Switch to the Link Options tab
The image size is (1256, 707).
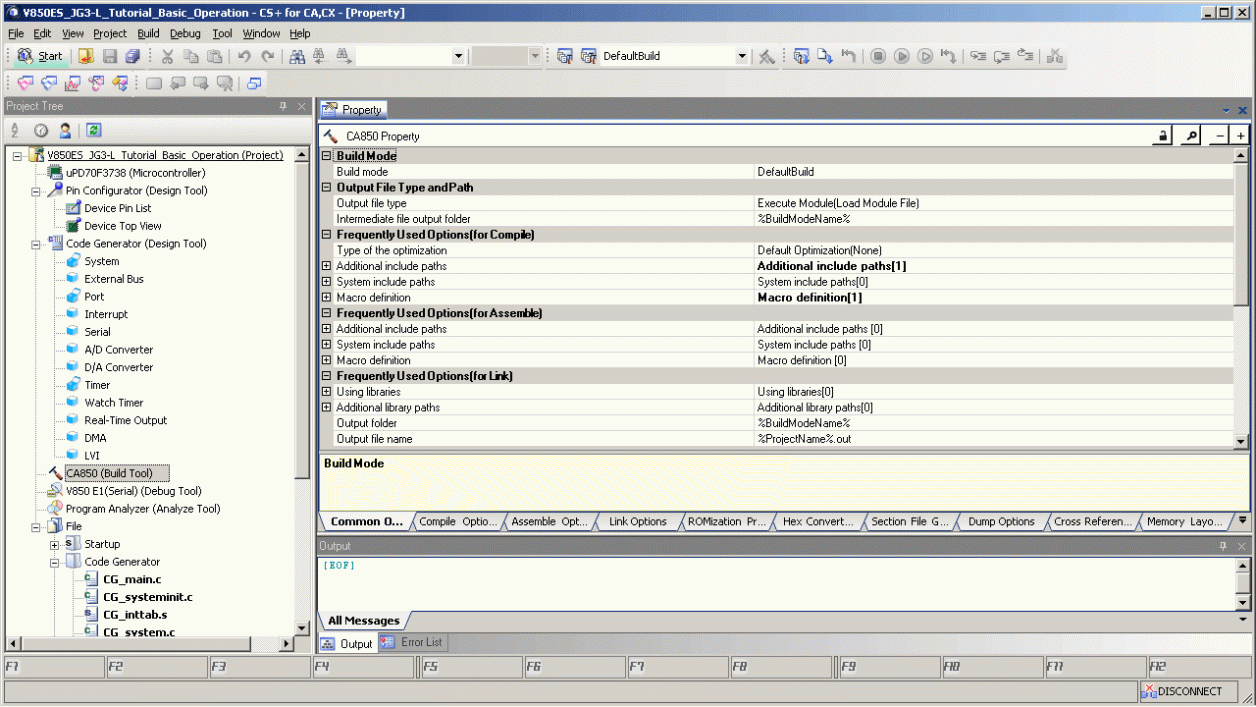click(x=637, y=521)
